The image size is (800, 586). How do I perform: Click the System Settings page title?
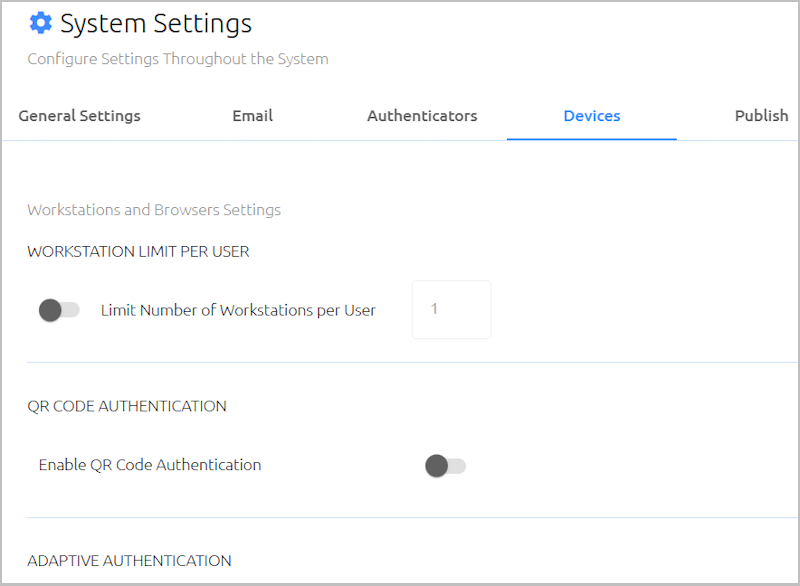pyautogui.click(x=156, y=23)
